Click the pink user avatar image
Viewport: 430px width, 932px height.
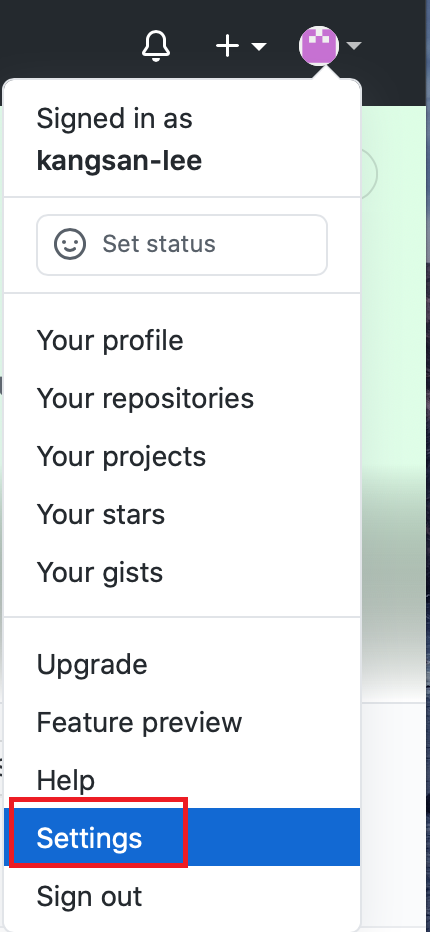[319, 45]
